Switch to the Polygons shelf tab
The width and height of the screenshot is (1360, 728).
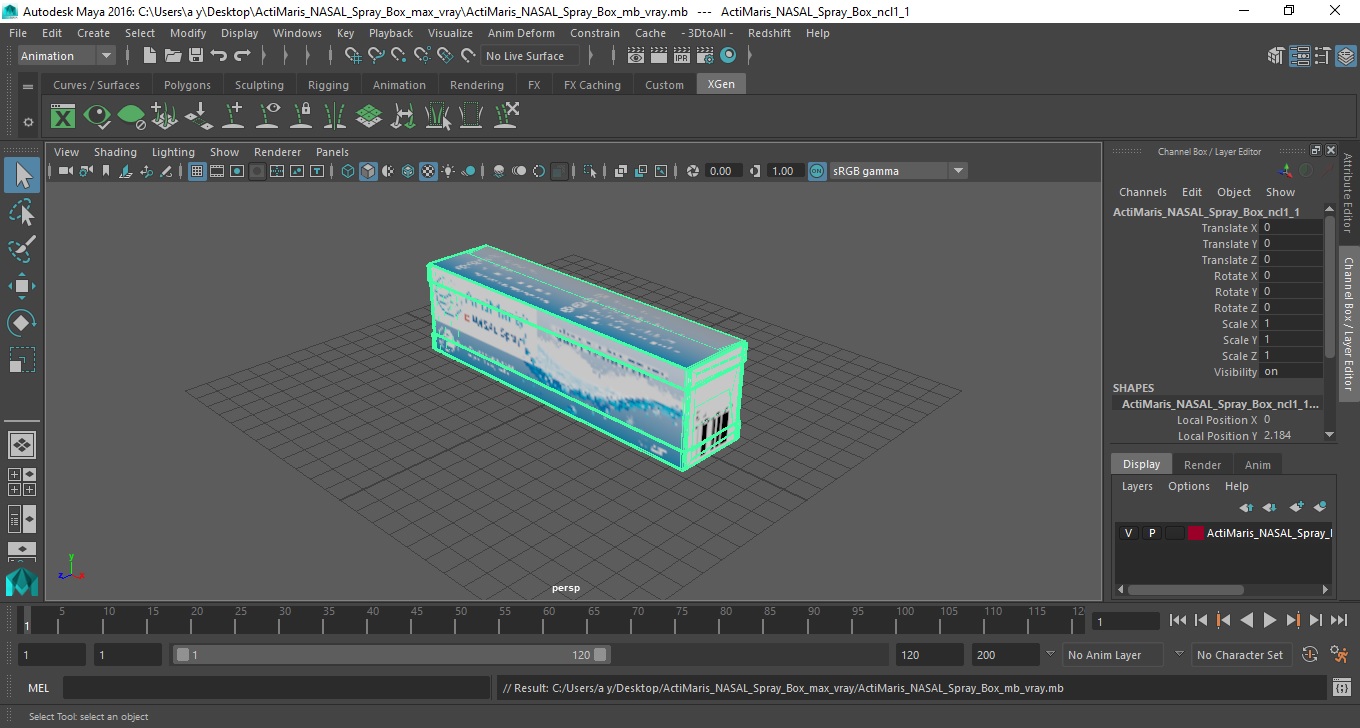(x=187, y=85)
